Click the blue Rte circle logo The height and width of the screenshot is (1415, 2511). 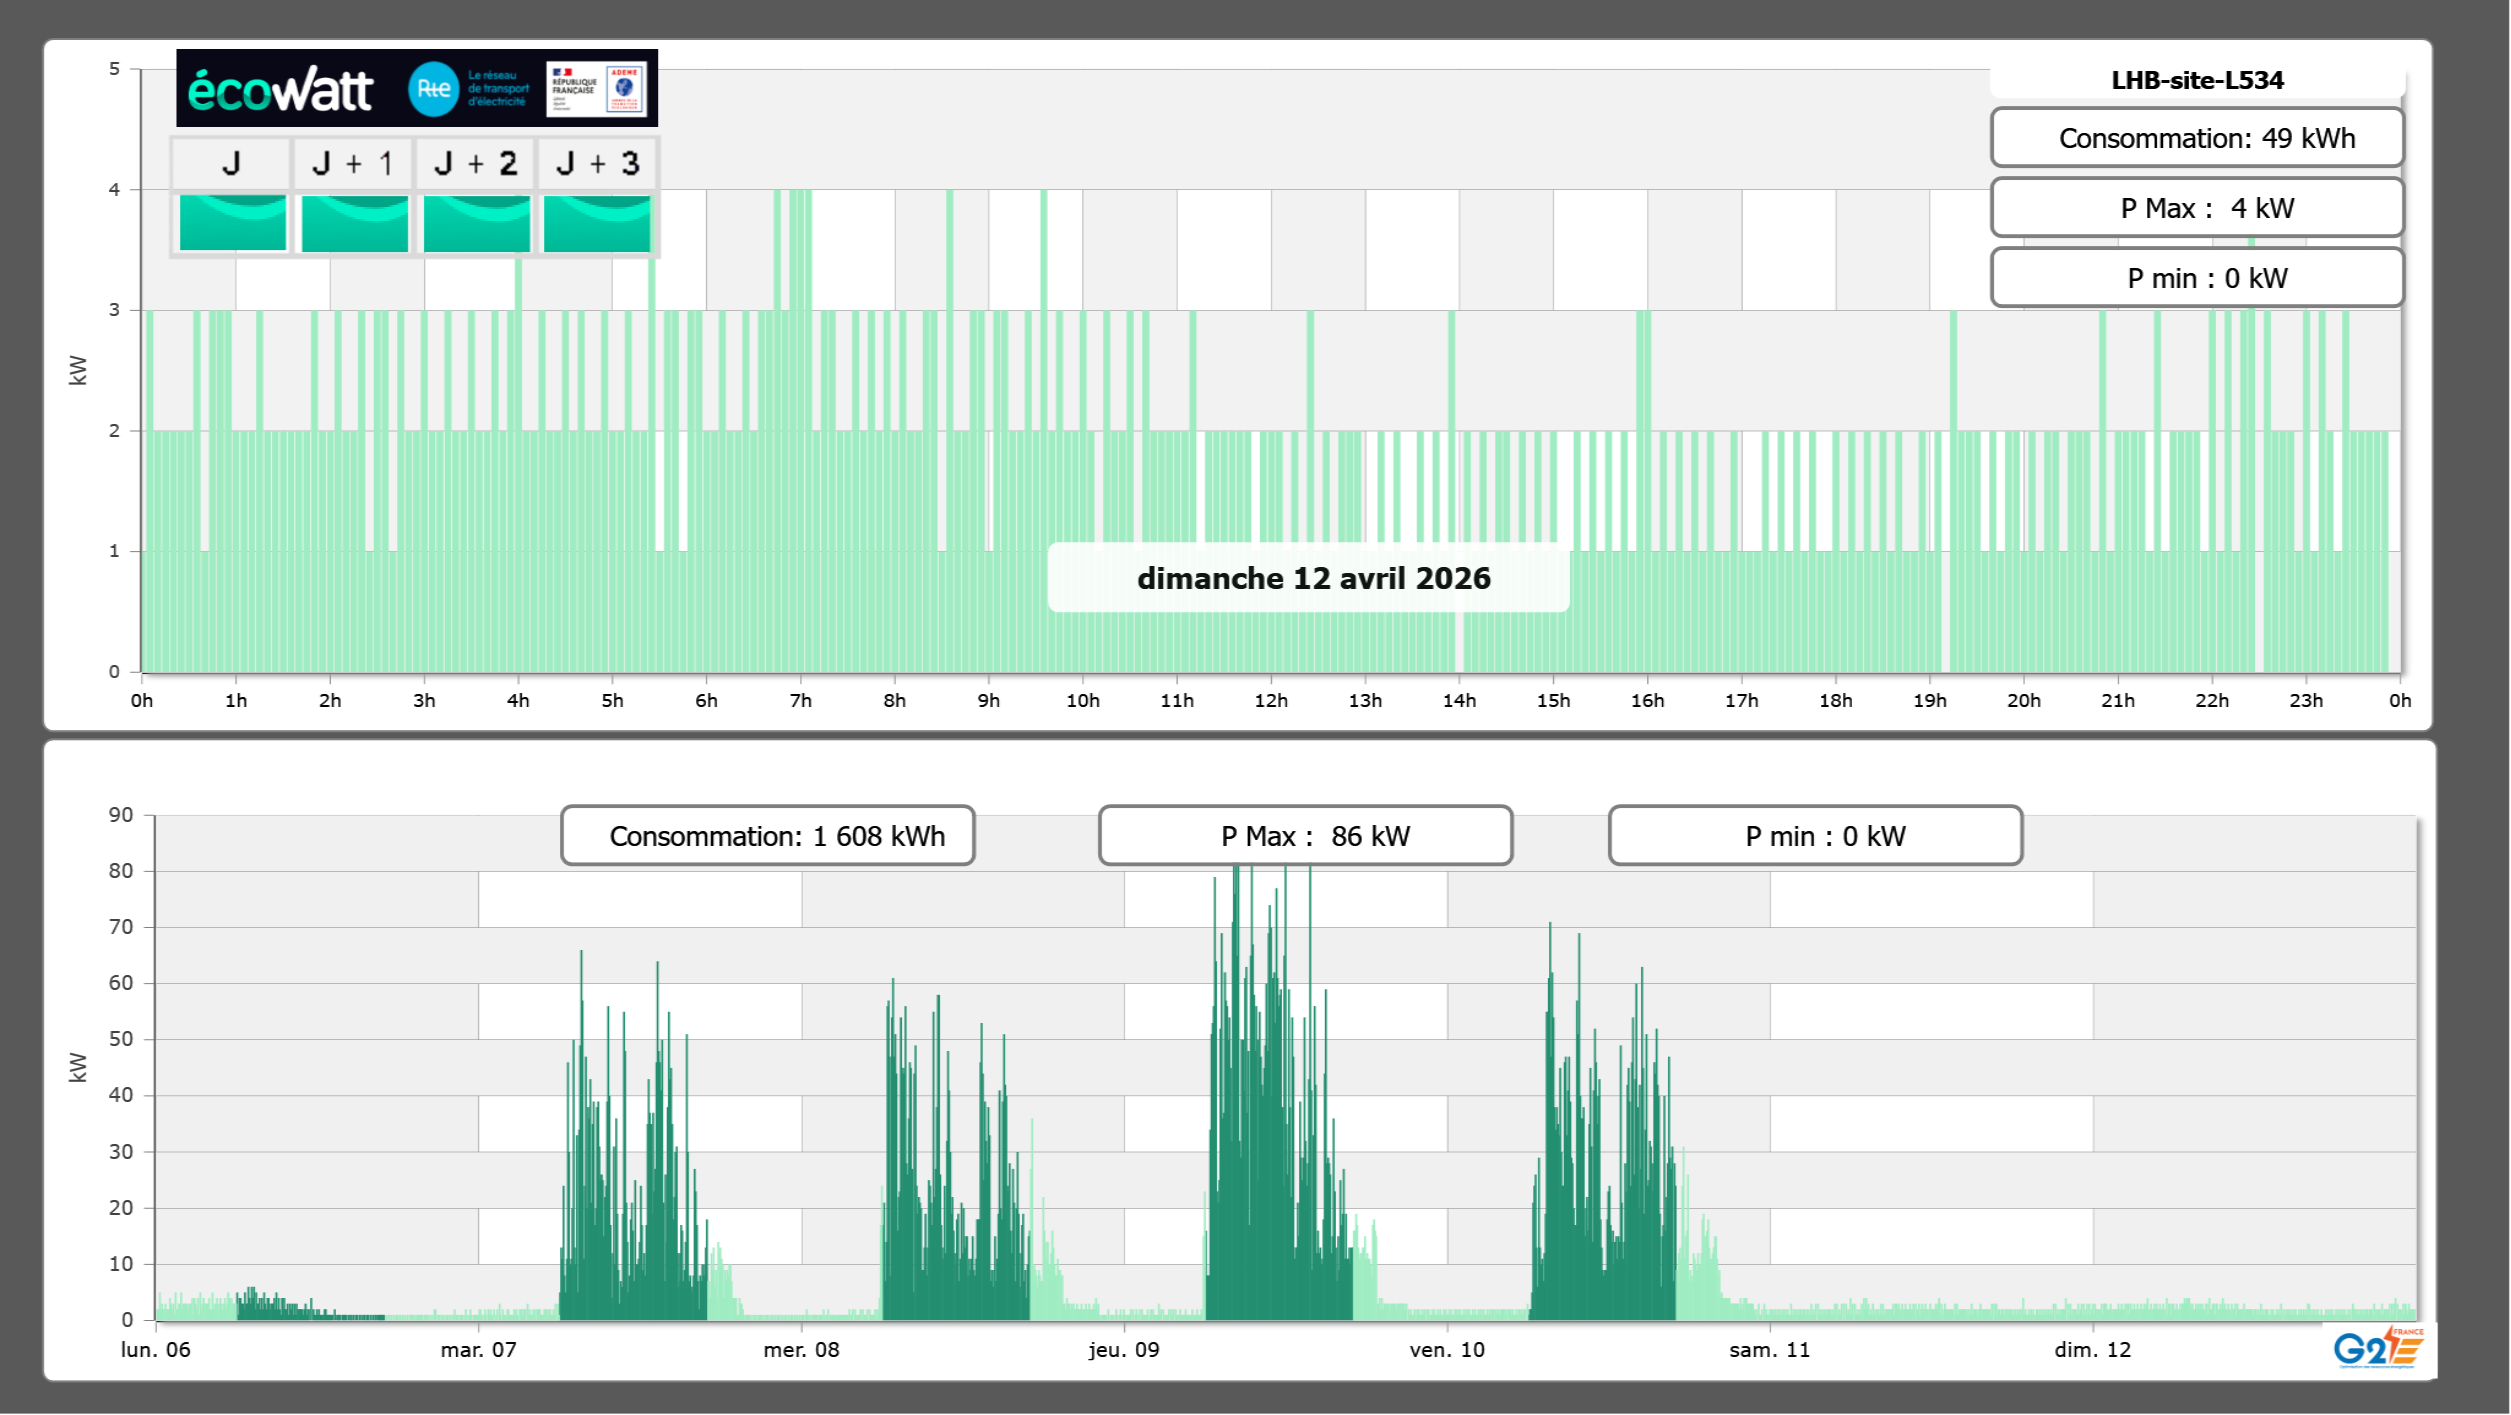pos(433,89)
